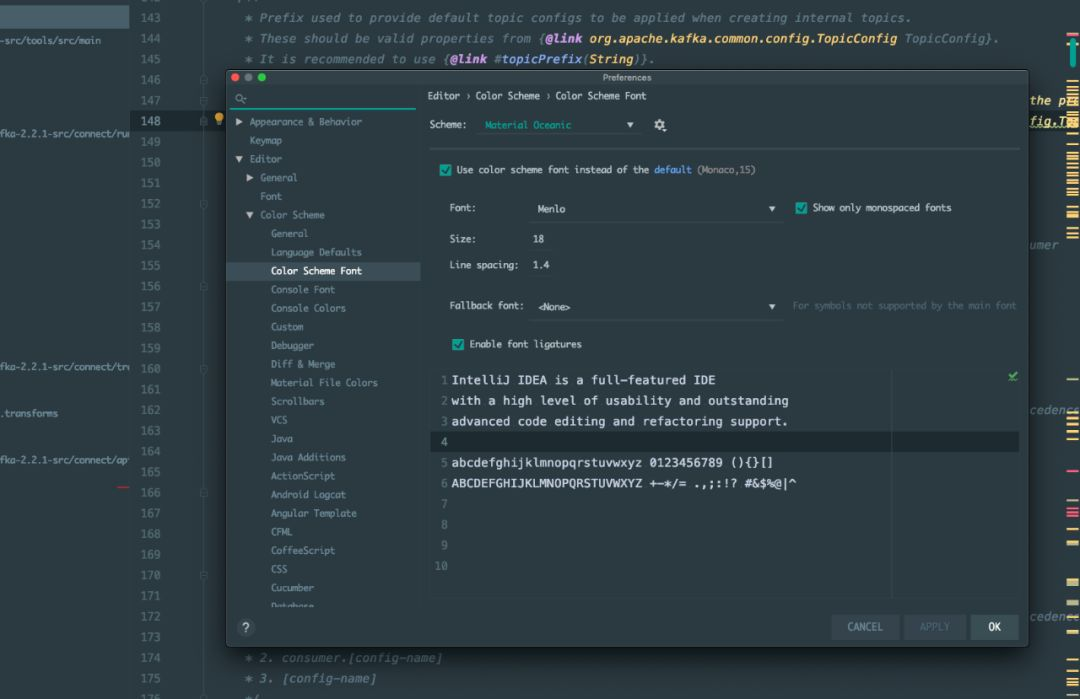Open Material File Colors page
Screen dimensions: 1080x699
(x=324, y=382)
